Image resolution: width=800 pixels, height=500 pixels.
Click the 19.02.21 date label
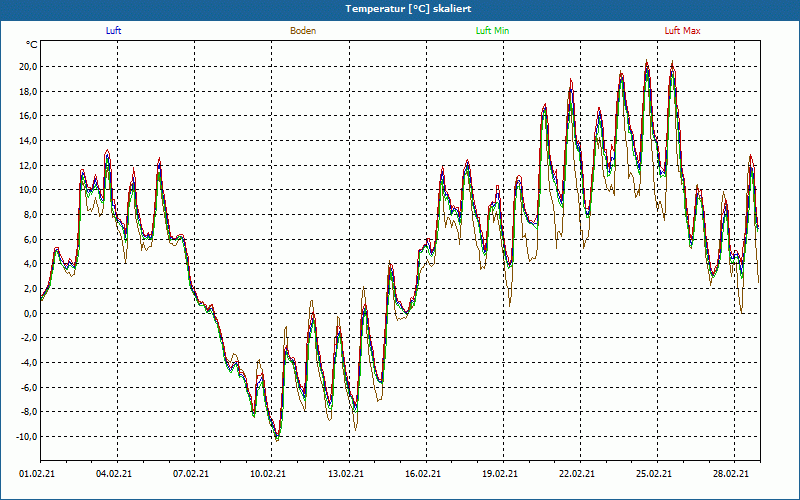pos(499,473)
